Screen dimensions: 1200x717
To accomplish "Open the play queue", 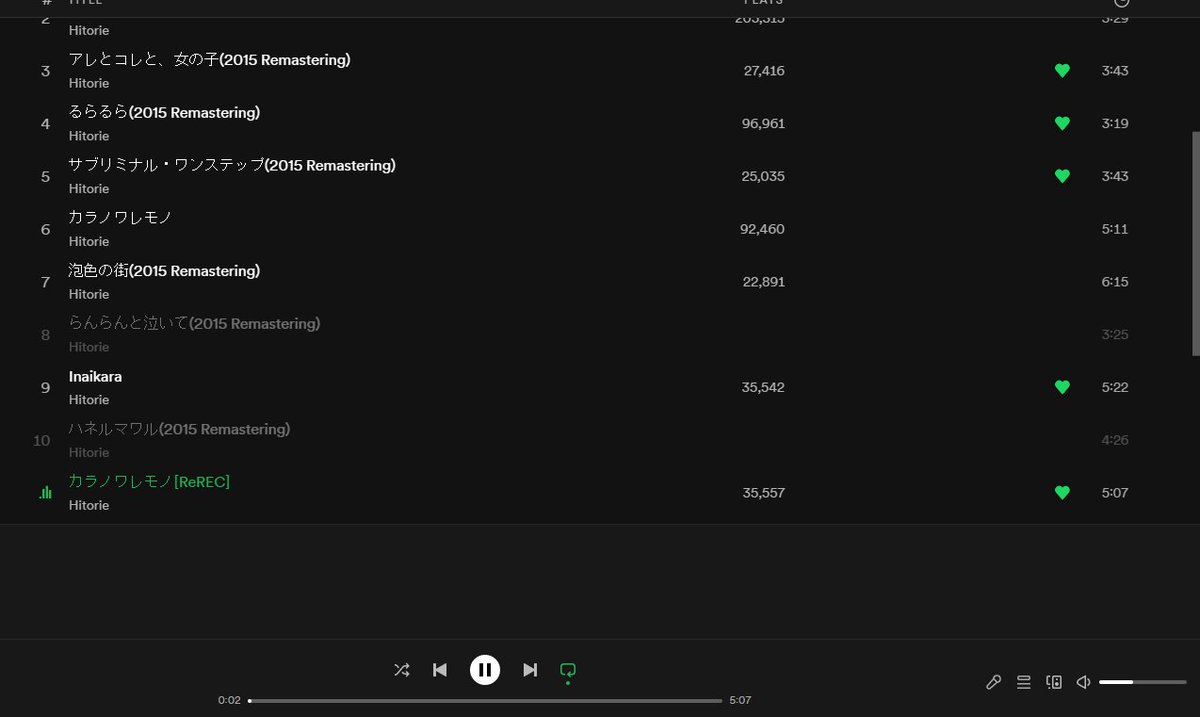I will [1023, 682].
